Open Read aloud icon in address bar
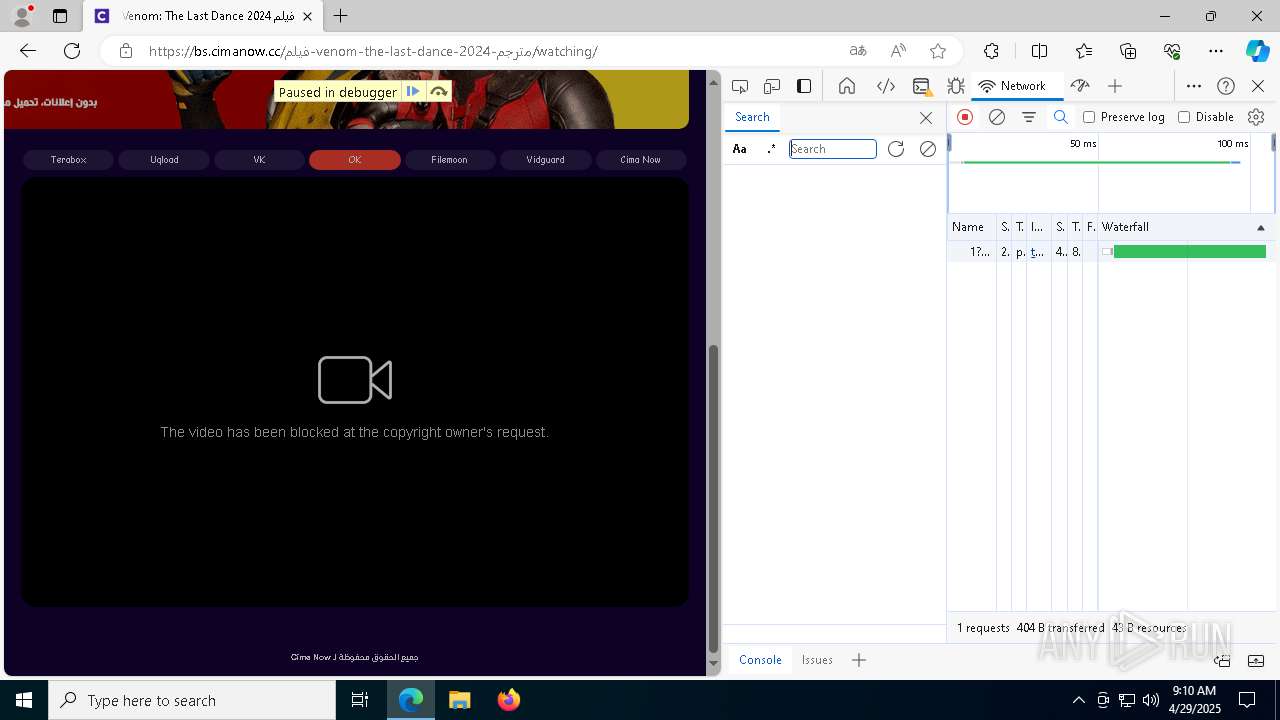1280x720 pixels. [x=898, y=51]
